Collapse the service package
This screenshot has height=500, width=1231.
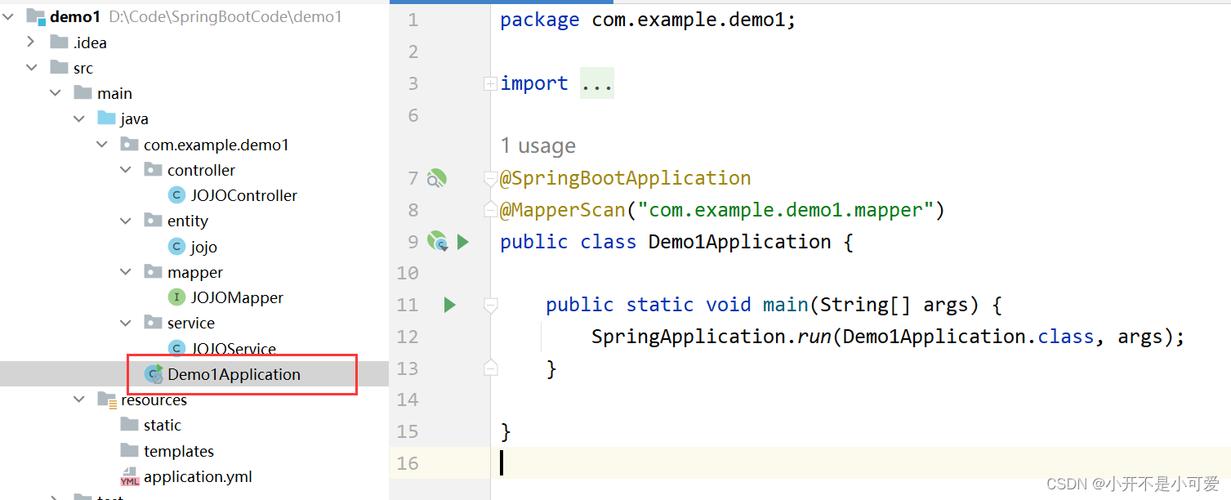click(126, 323)
